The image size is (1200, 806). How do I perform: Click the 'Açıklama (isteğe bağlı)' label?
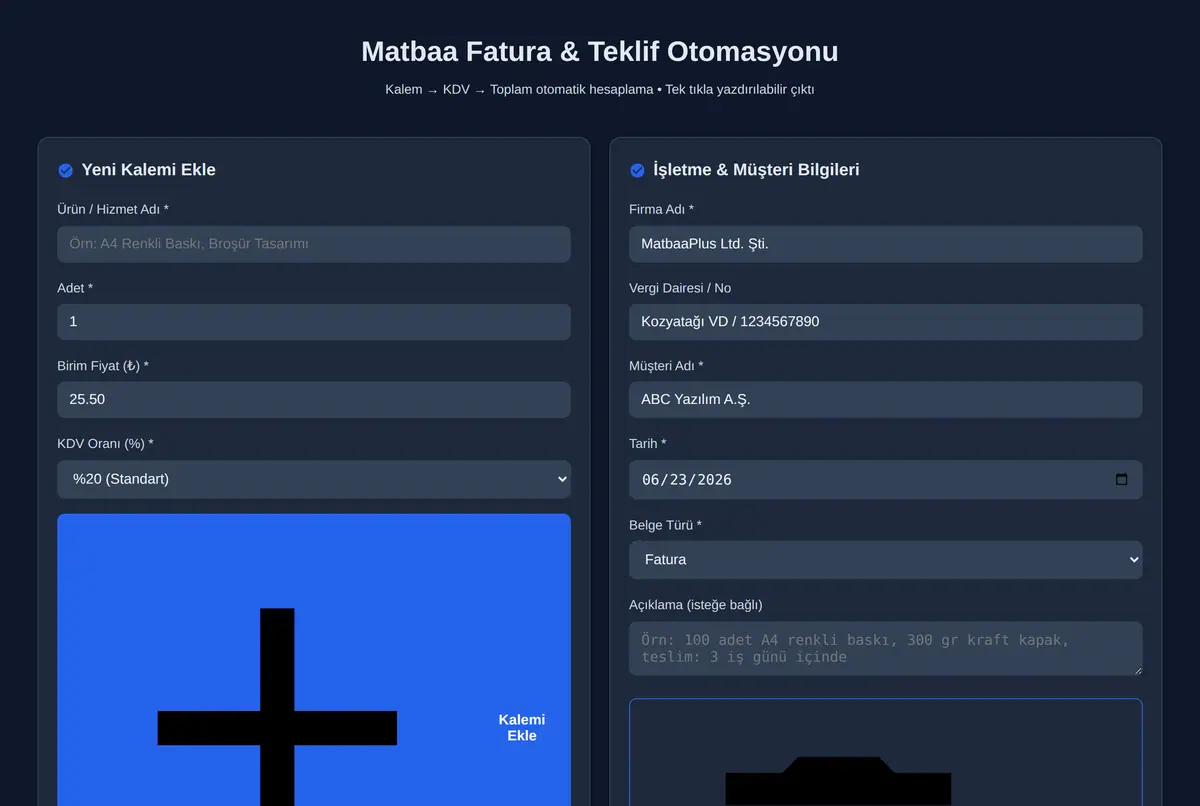click(696, 605)
